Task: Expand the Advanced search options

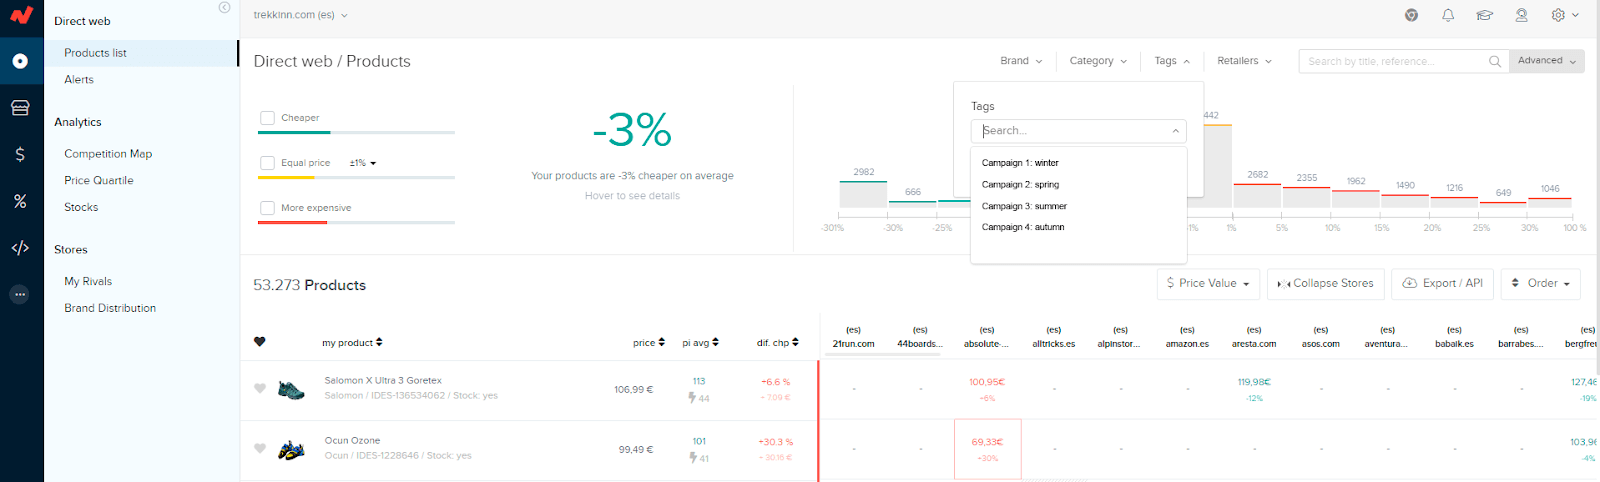Action: coord(1547,61)
